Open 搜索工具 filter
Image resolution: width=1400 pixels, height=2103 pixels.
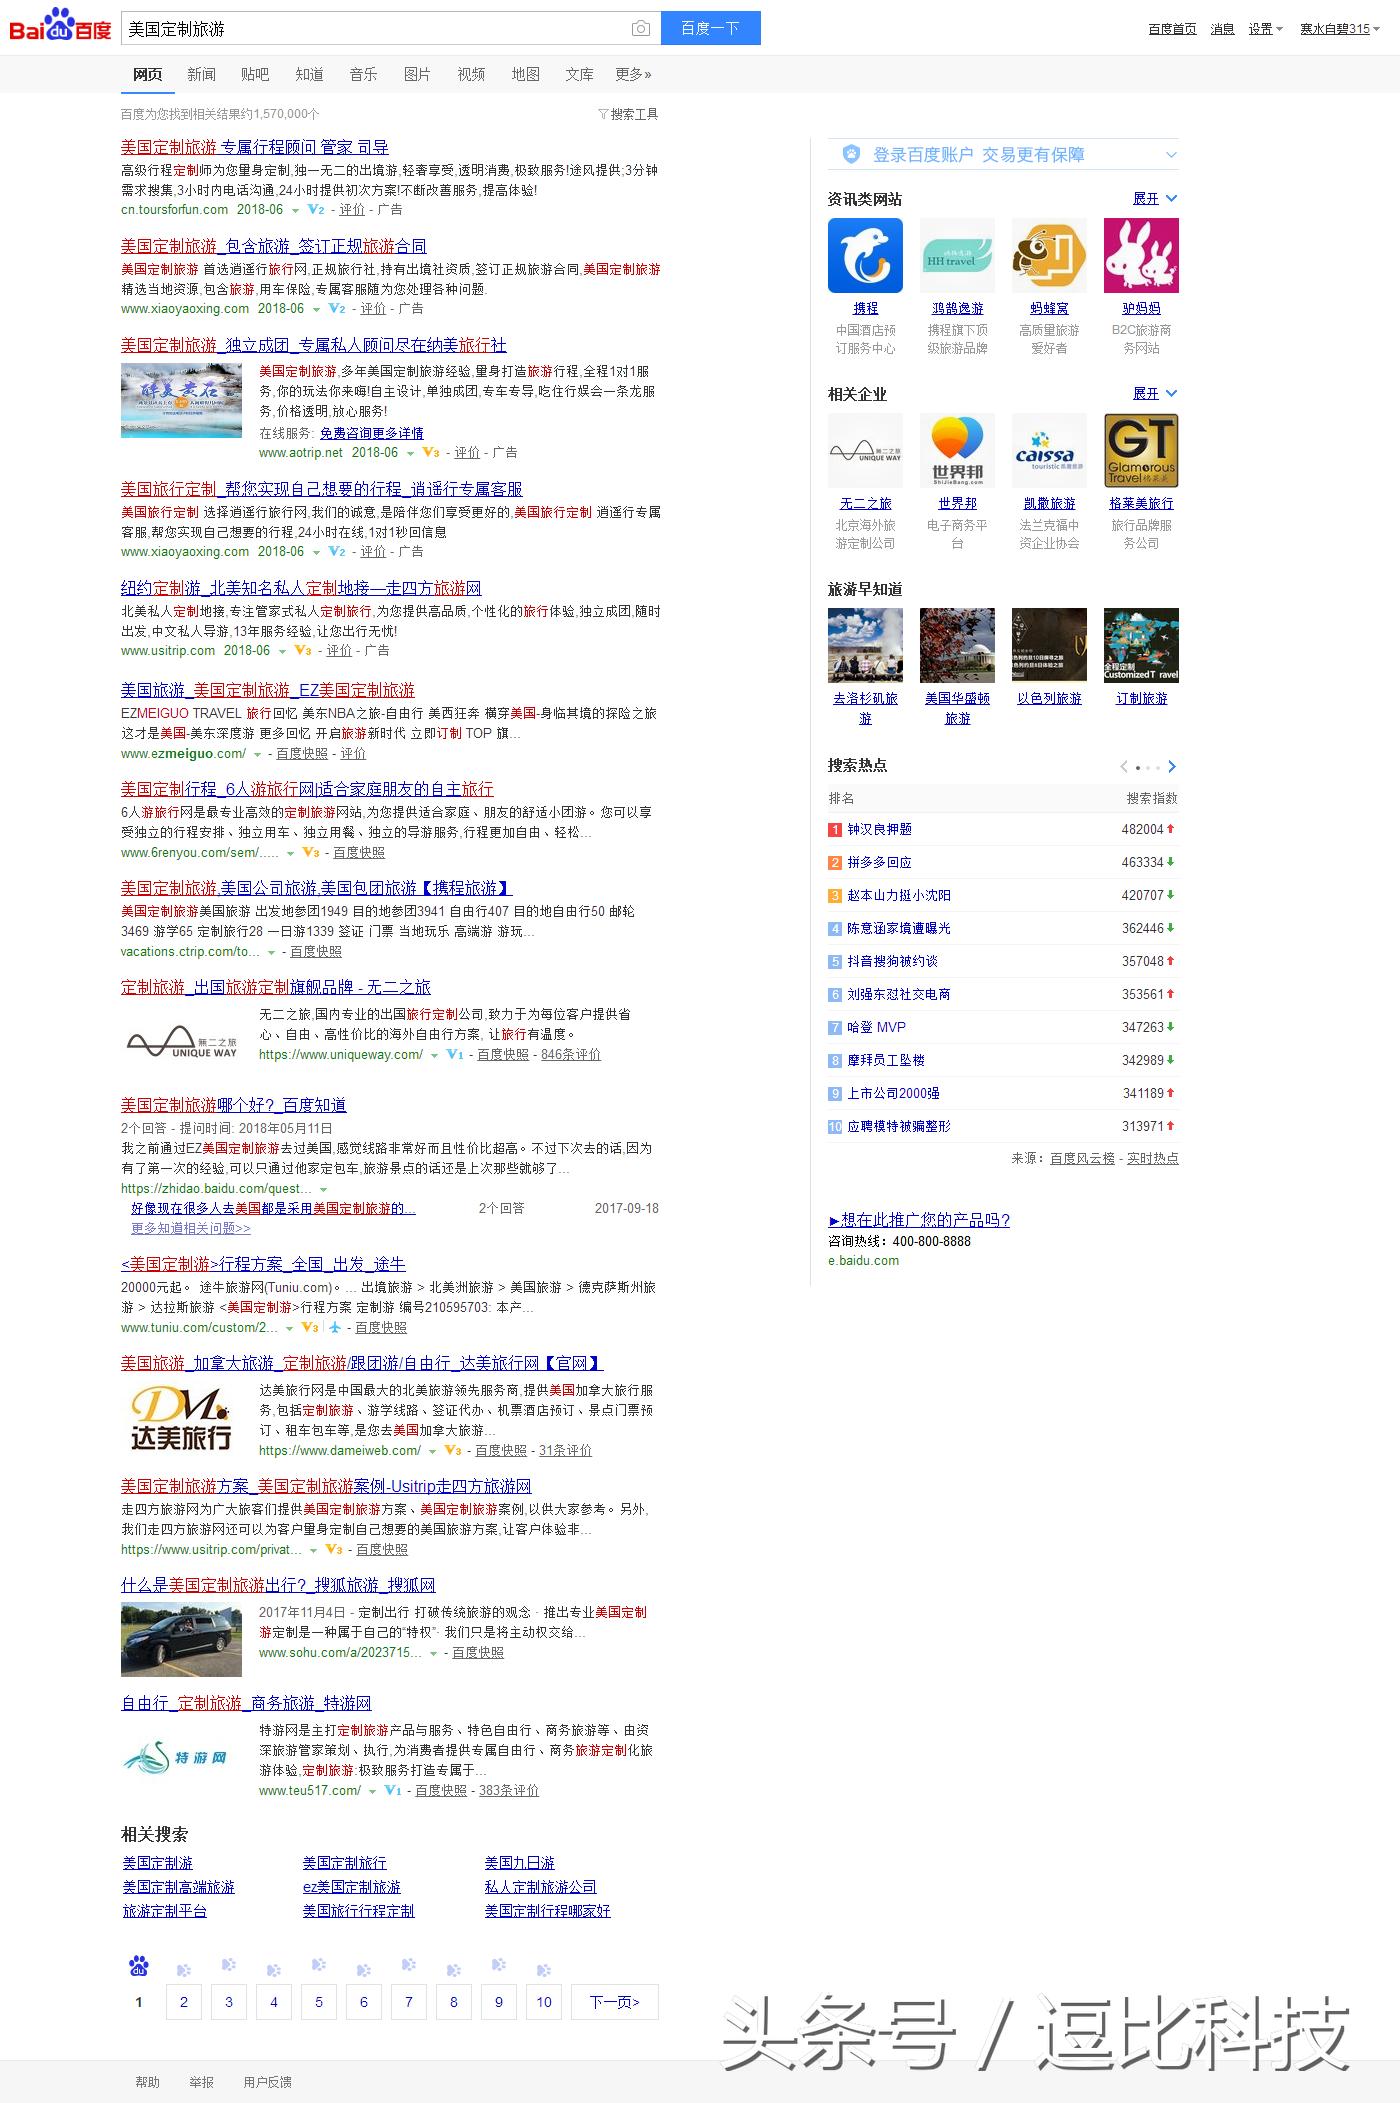pos(628,114)
